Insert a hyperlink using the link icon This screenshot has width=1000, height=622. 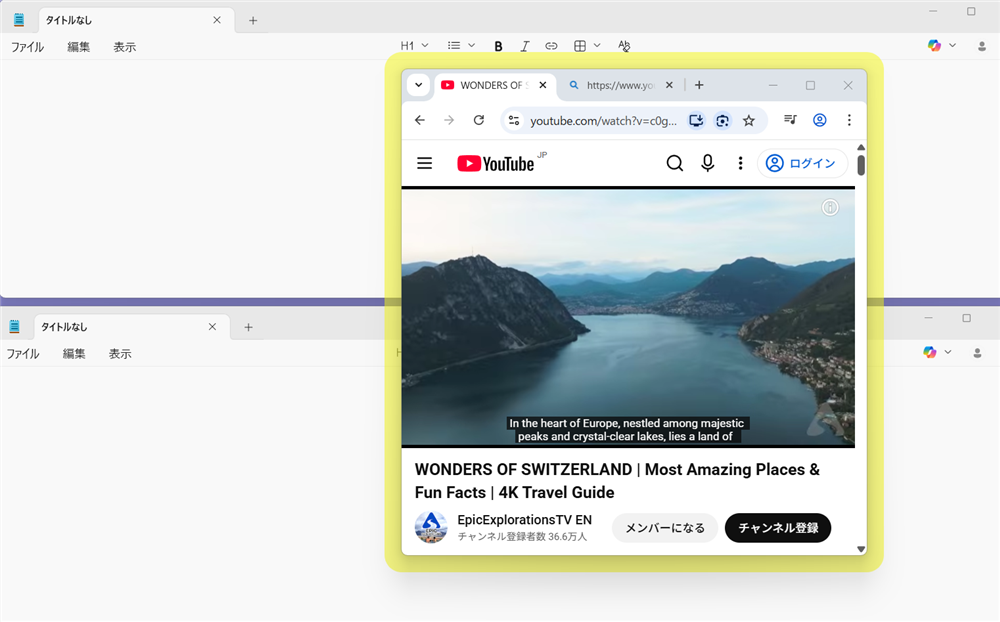click(551, 45)
